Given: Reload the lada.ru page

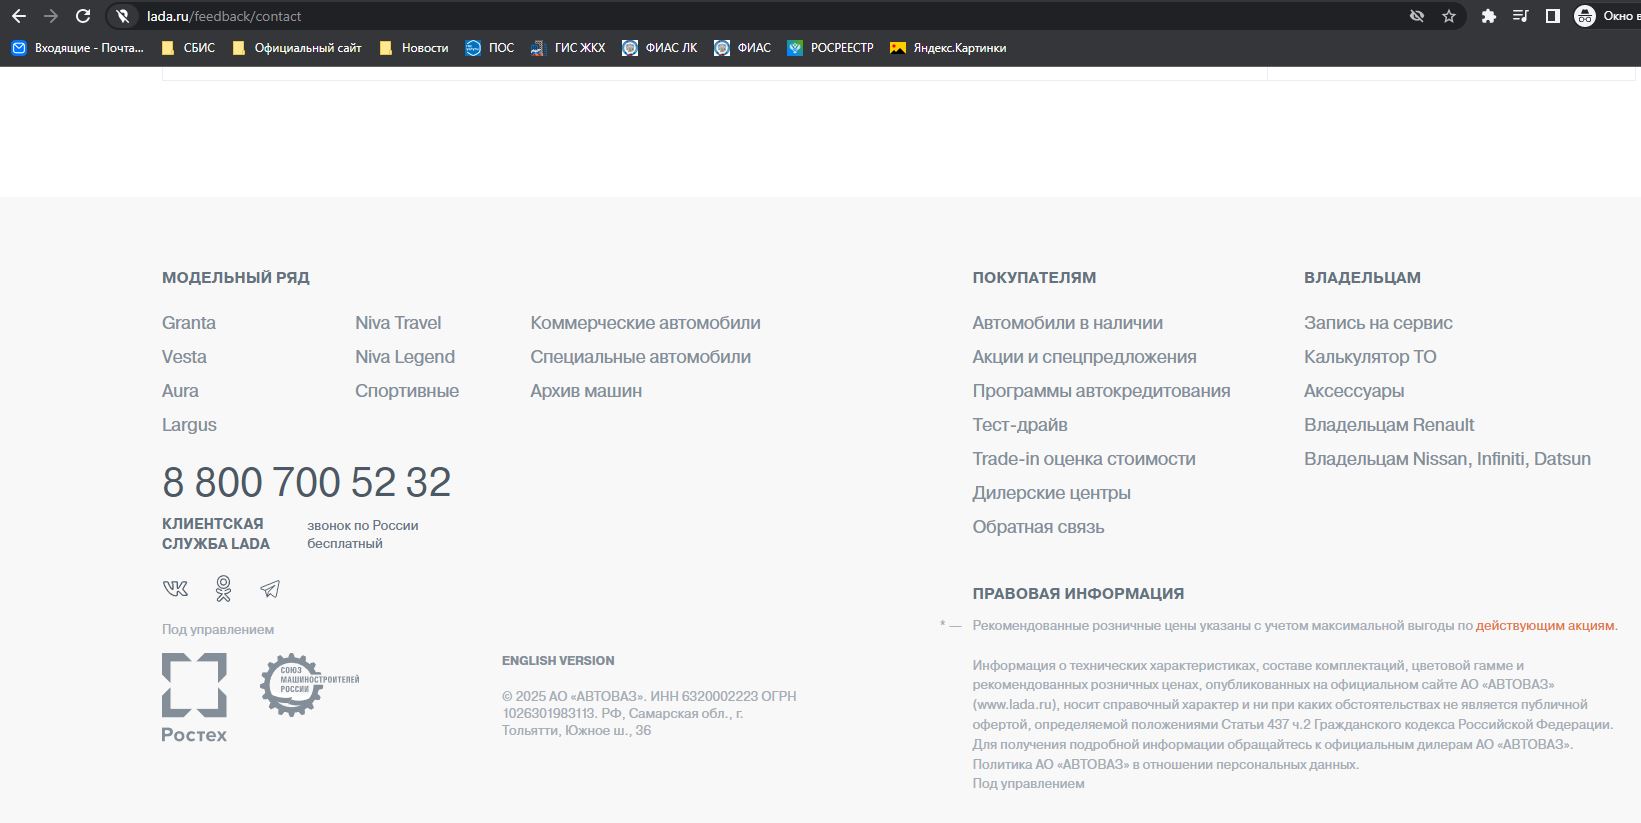Looking at the screenshot, I should (x=83, y=16).
